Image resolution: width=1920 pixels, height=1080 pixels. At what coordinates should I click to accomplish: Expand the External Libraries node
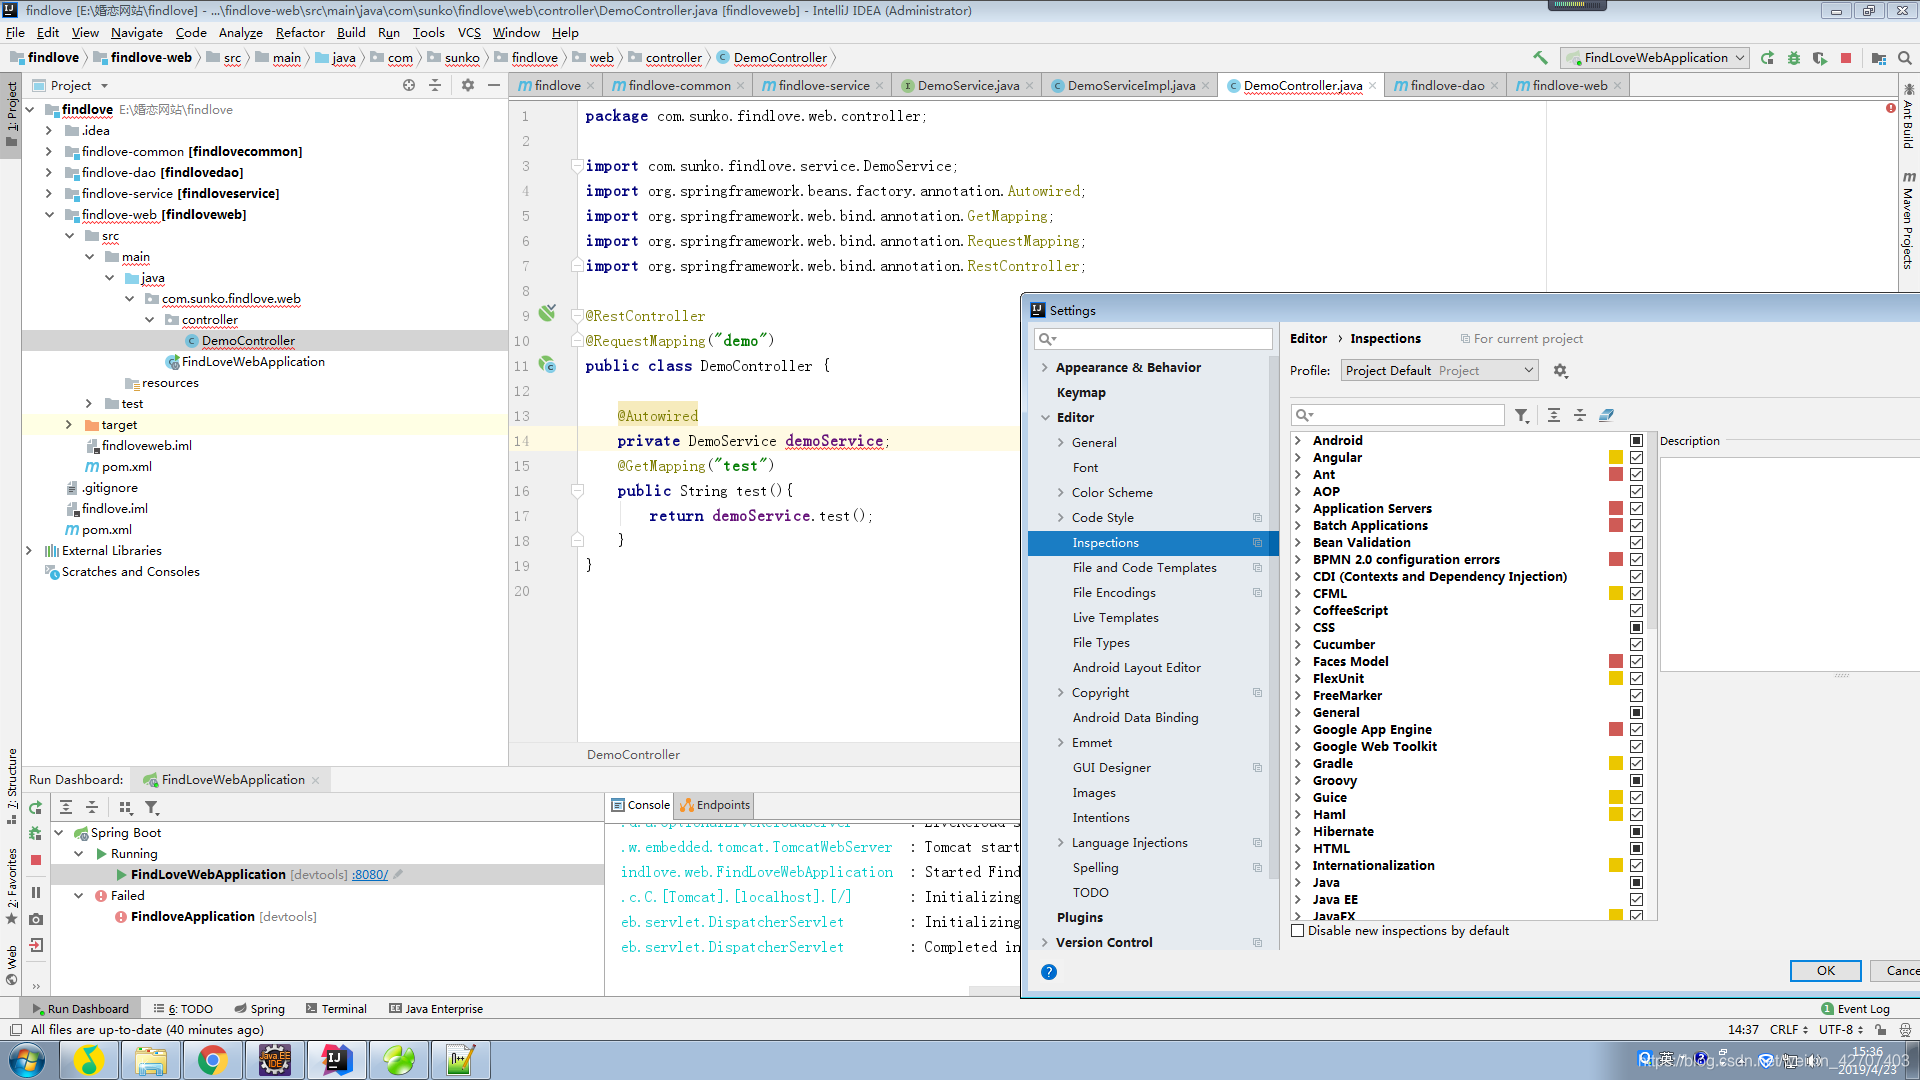(29, 551)
